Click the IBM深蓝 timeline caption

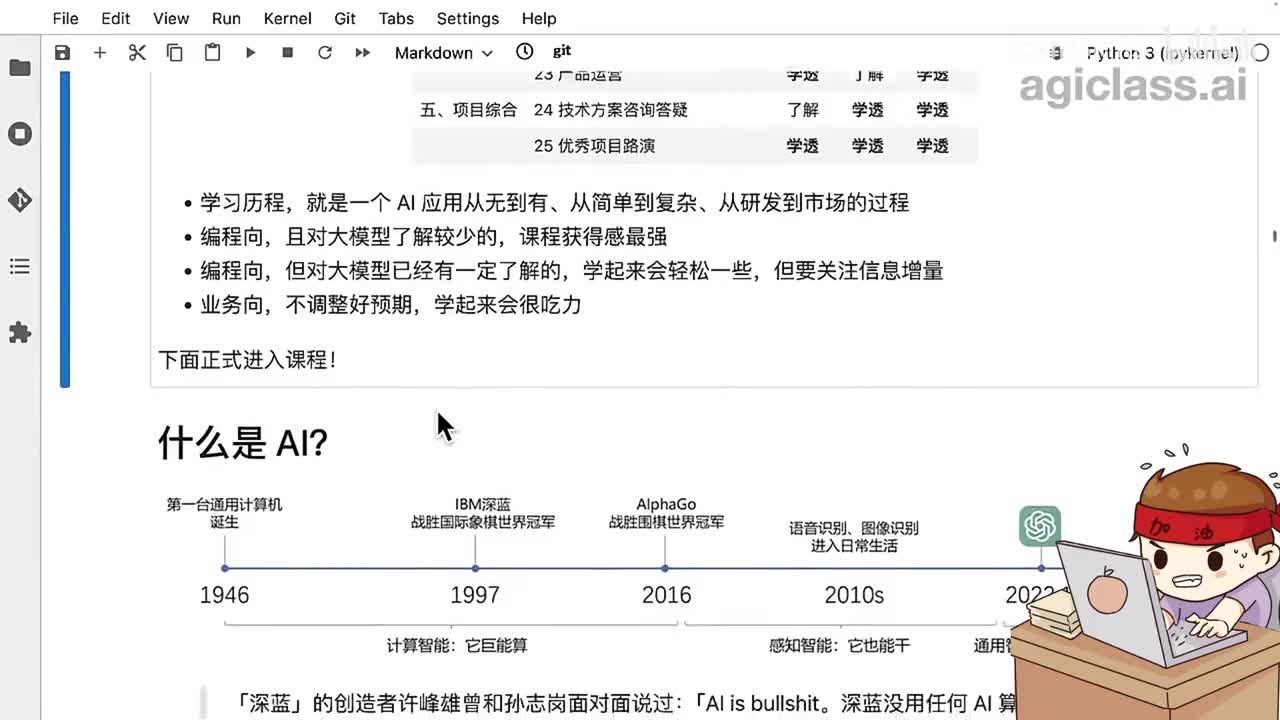click(483, 513)
